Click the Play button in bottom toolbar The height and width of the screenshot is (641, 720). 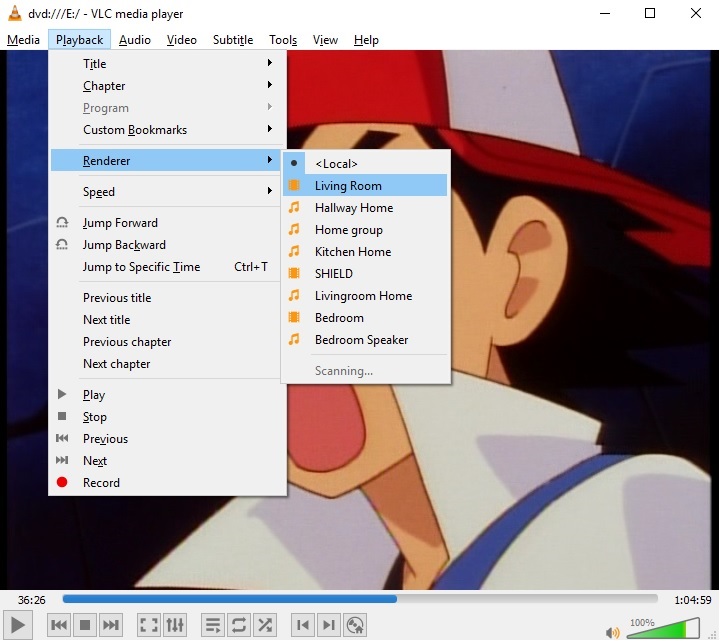[x=18, y=625]
